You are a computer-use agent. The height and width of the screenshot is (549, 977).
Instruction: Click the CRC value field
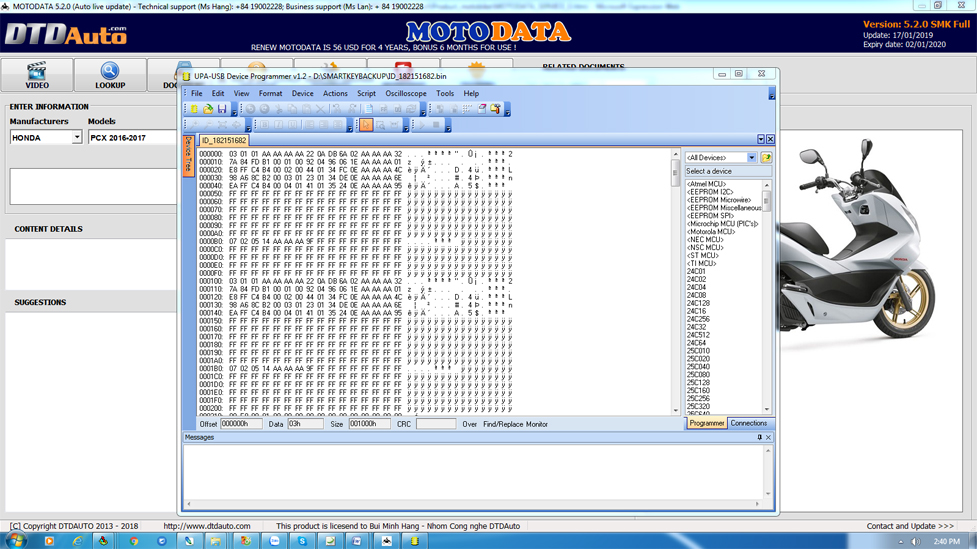click(x=436, y=424)
